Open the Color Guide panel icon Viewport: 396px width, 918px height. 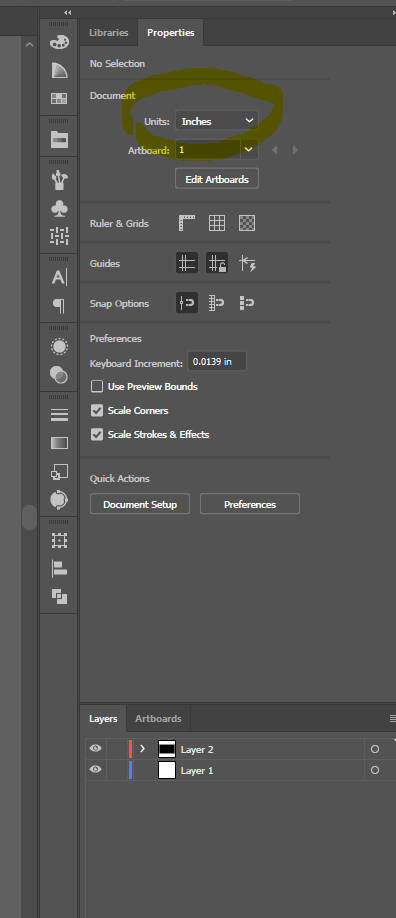pyautogui.click(x=59, y=70)
